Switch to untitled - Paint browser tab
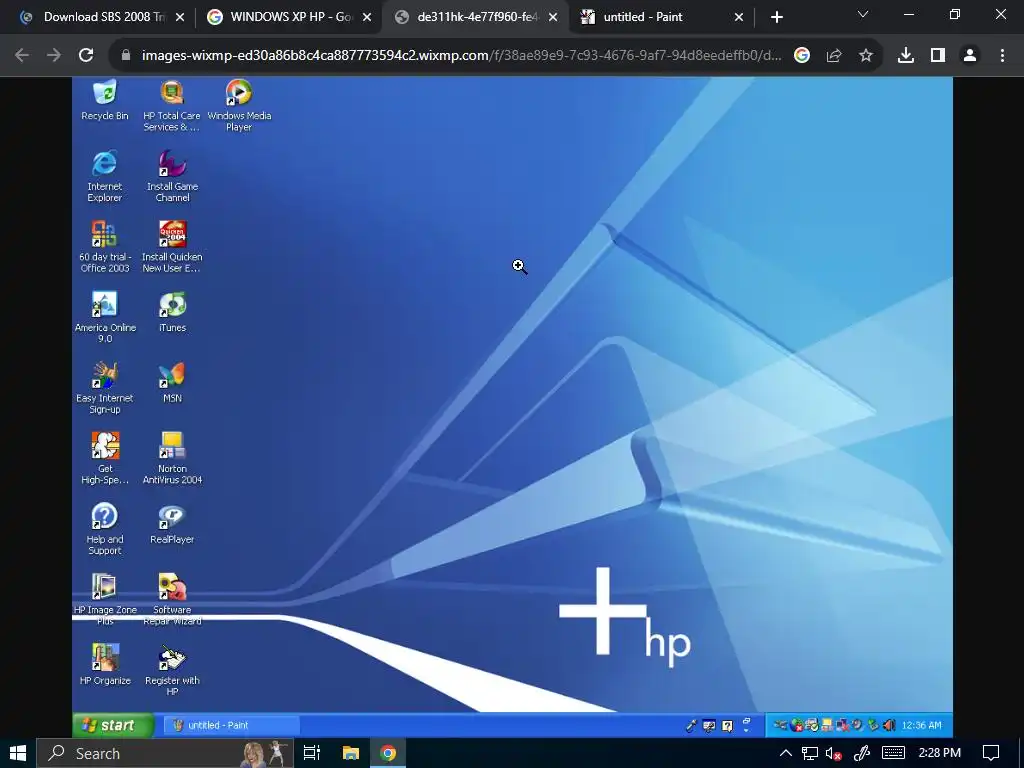 [662, 17]
